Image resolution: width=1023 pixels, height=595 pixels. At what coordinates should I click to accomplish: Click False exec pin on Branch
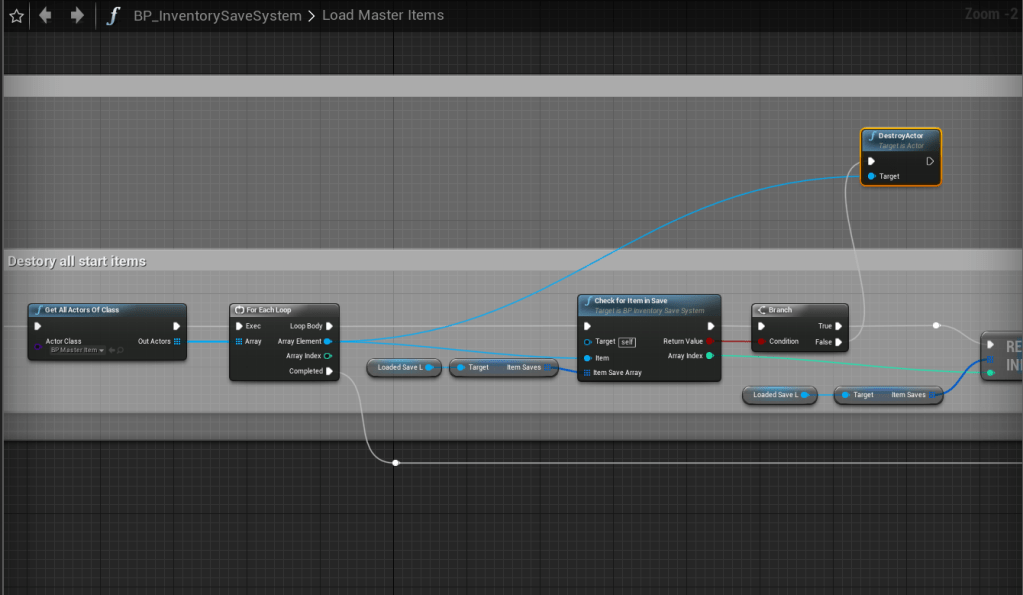(839, 342)
